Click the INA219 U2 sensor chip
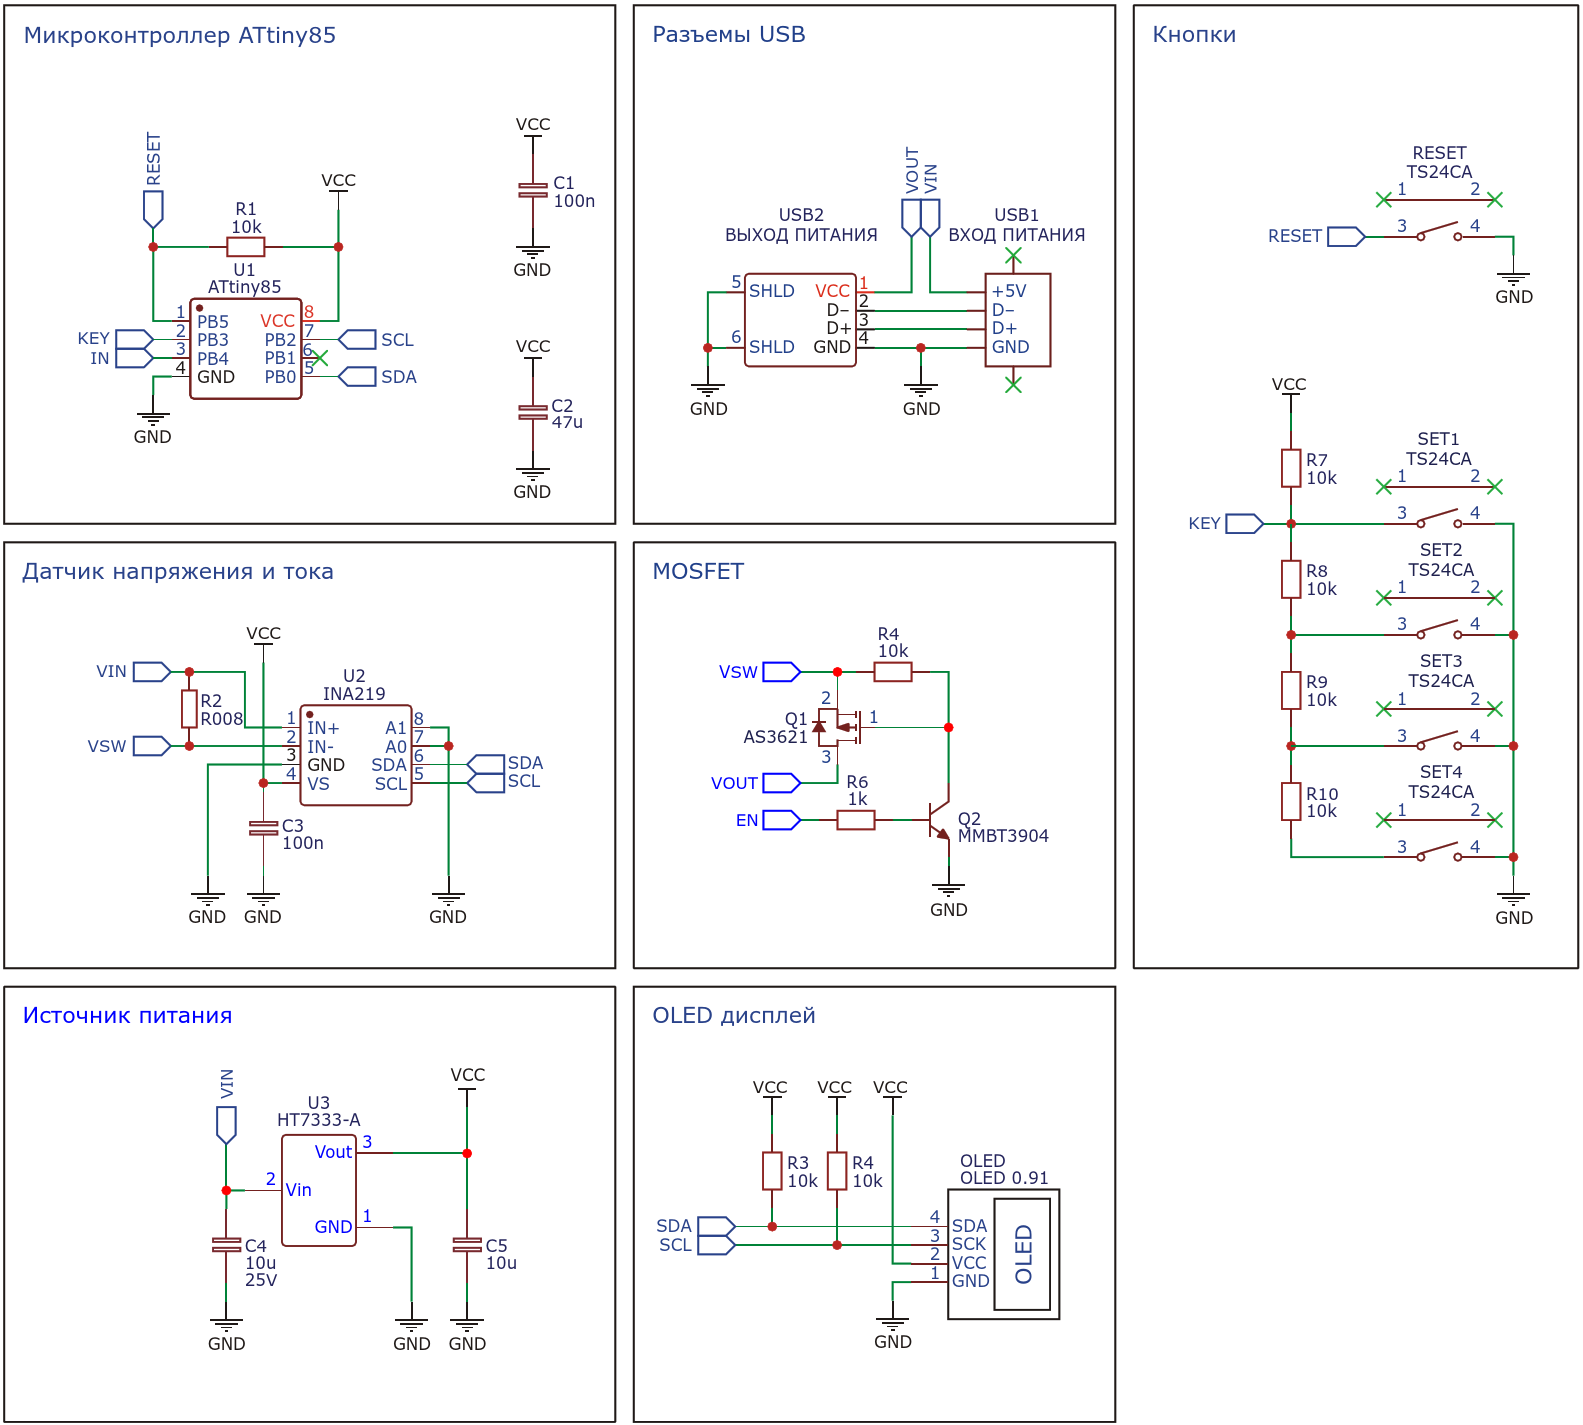The width and height of the screenshot is (1583, 1425). (355, 756)
